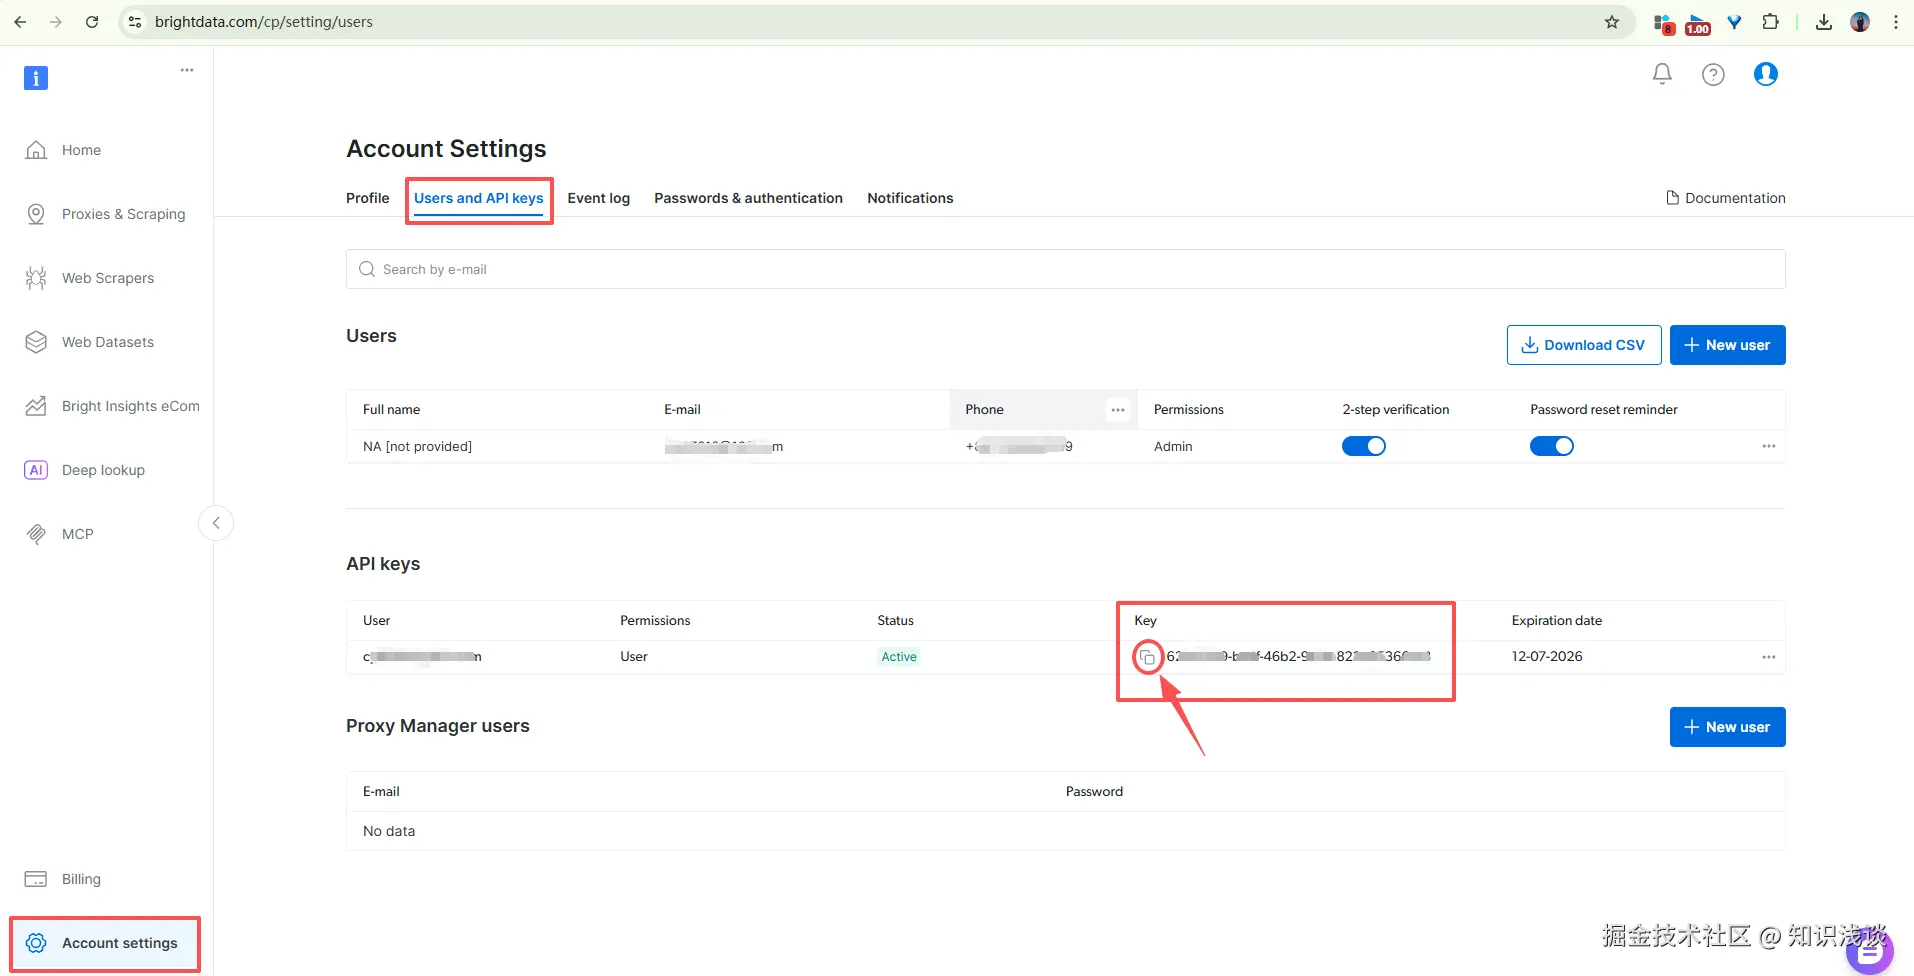This screenshot has width=1914, height=976.
Task: Toggle password reset reminder switch
Action: (x=1552, y=446)
